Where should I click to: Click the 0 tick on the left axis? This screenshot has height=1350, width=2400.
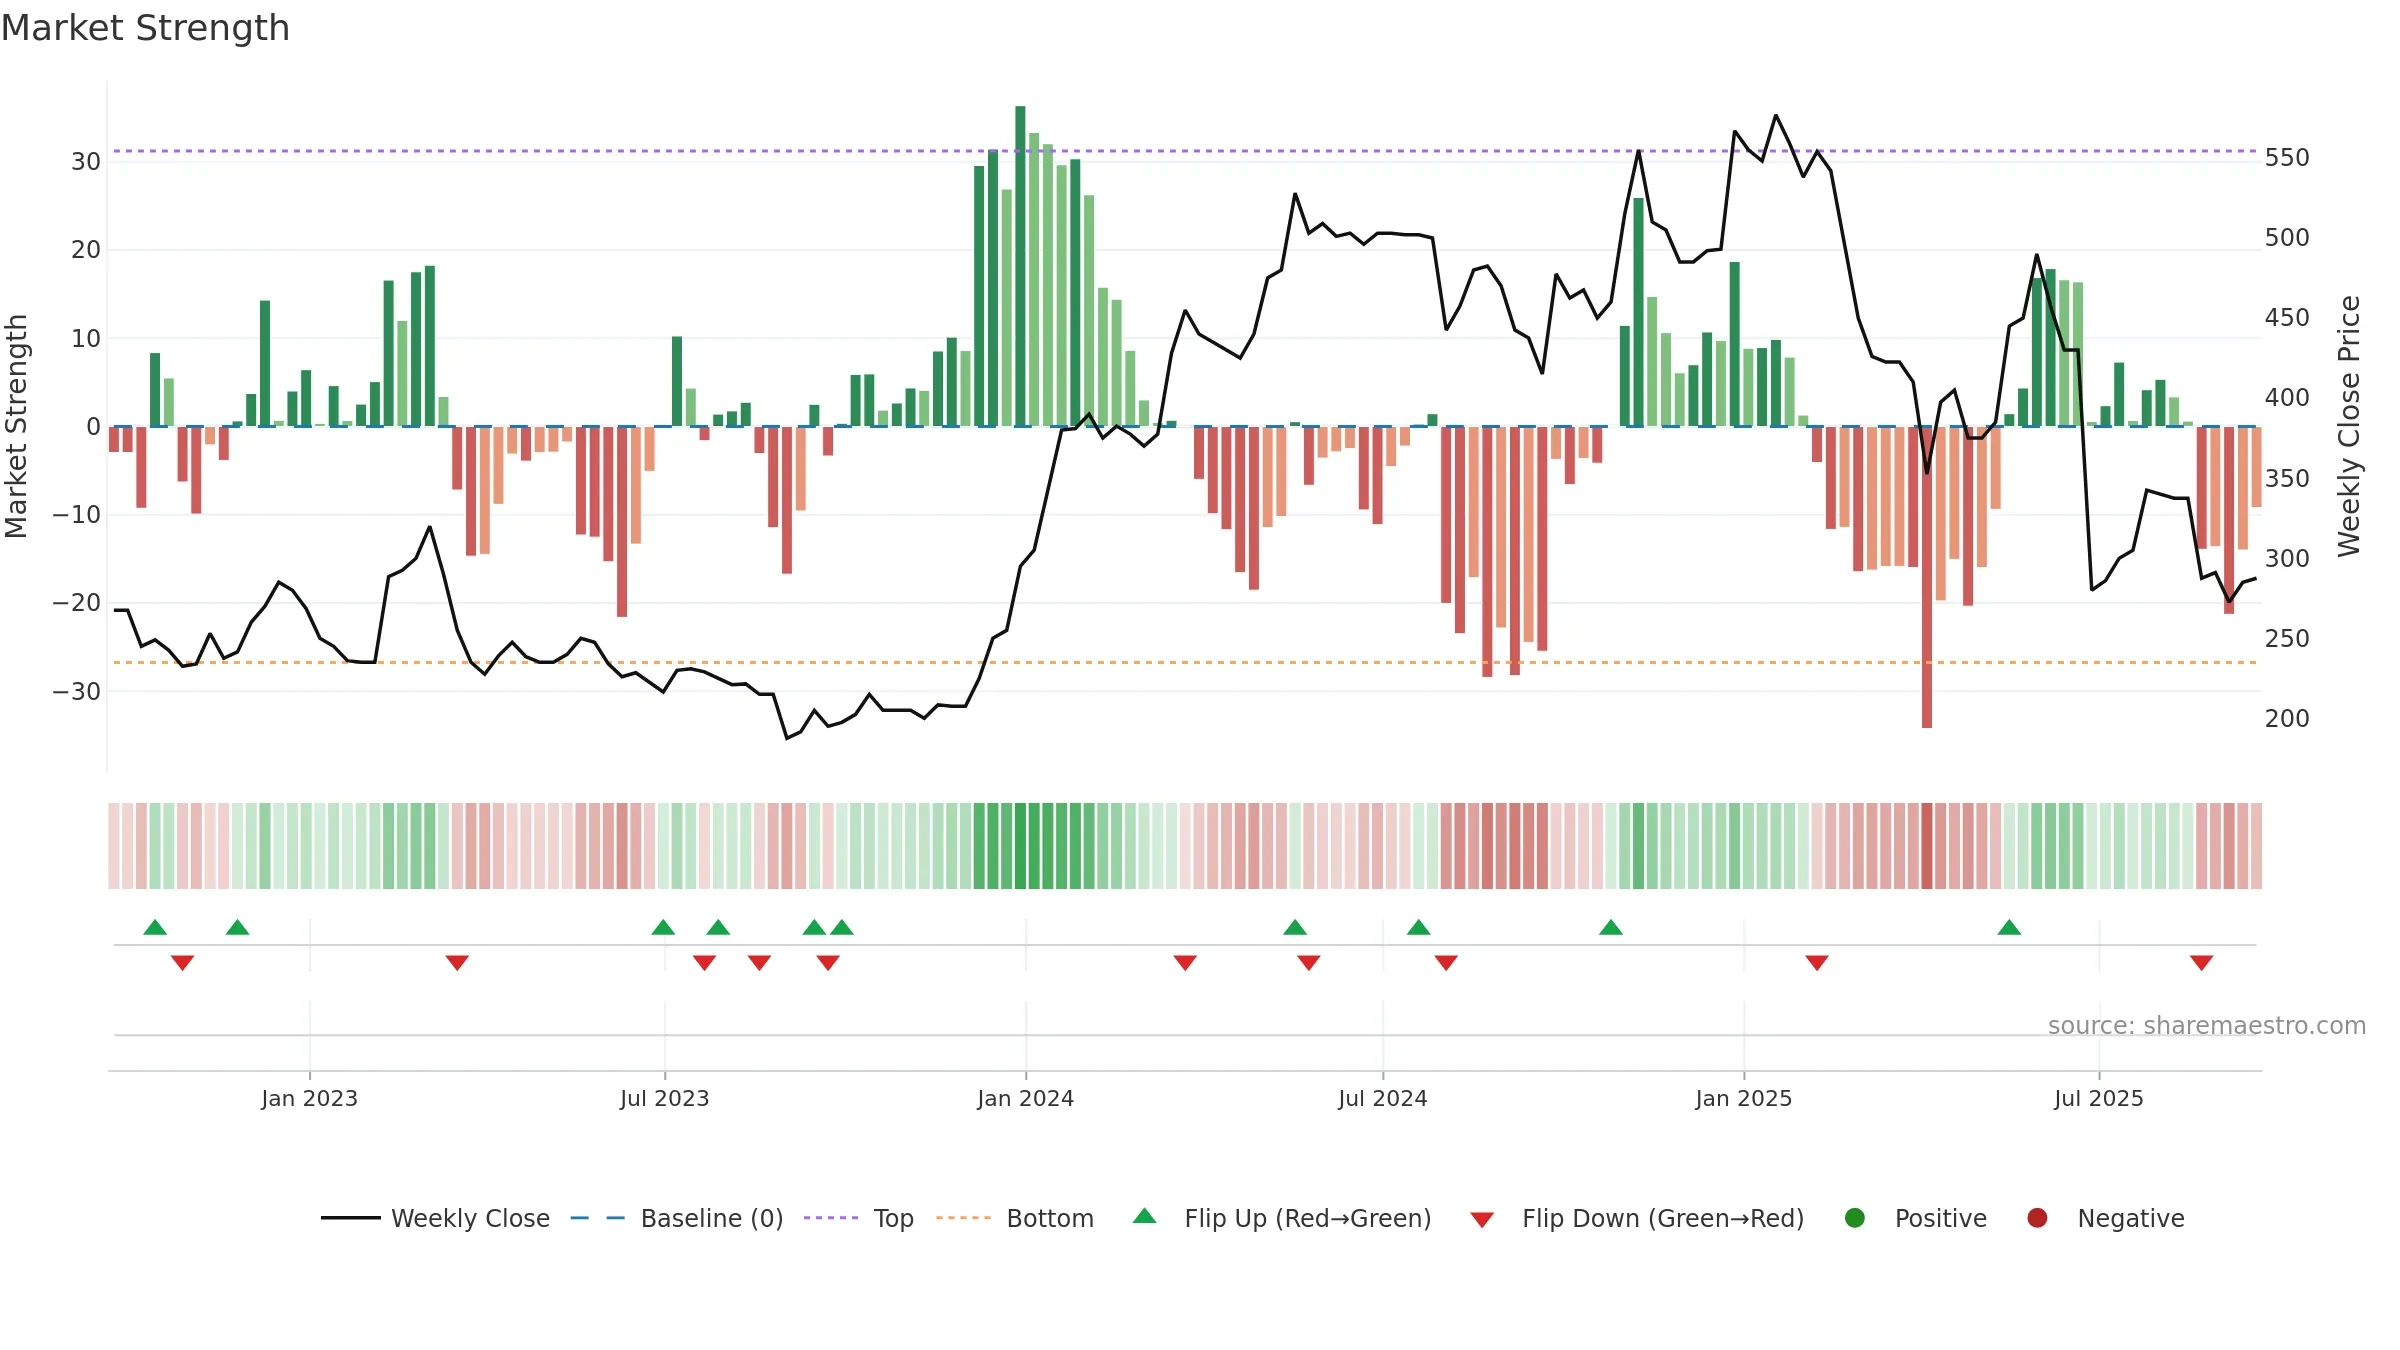pyautogui.click(x=94, y=426)
